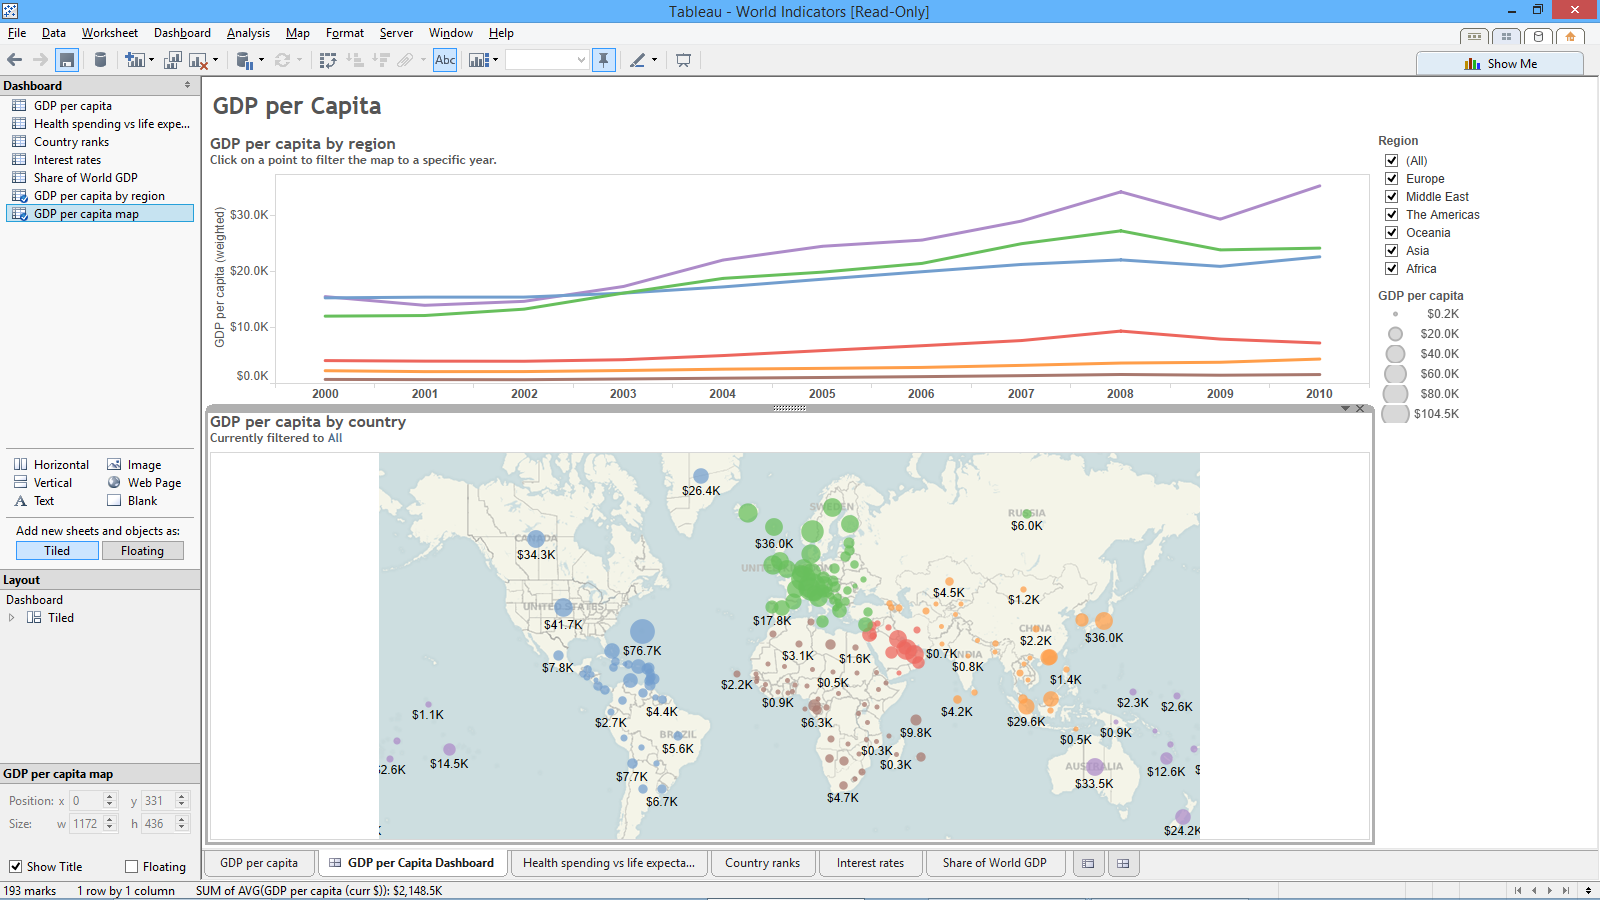Select the Floating layout button
Image resolution: width=1600 pixels, height=900 pixels.
pyautogui.click(x=142, y=551)
